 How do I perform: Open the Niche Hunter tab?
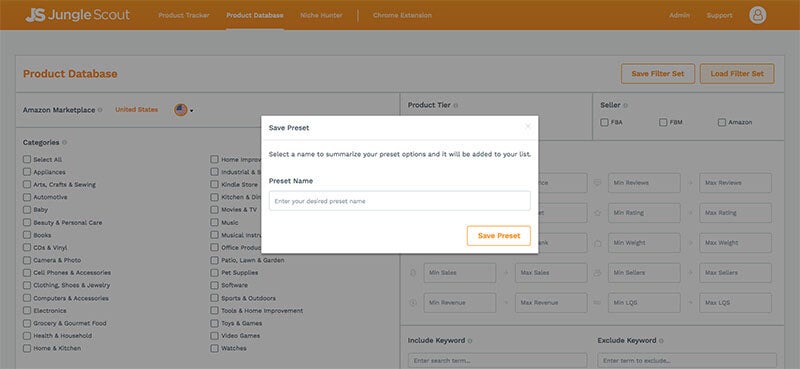321,15
